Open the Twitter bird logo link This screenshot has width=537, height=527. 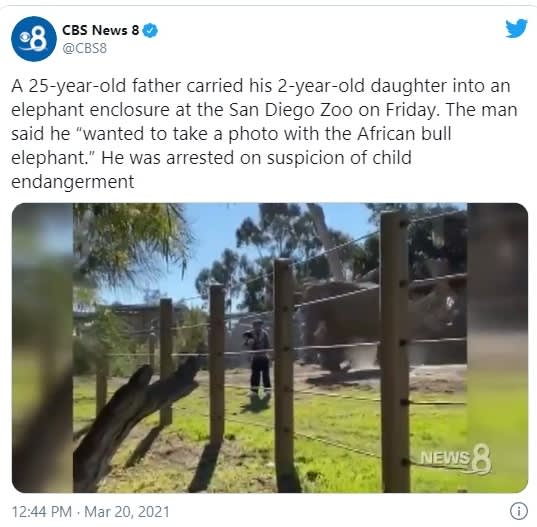pos(516,28)
